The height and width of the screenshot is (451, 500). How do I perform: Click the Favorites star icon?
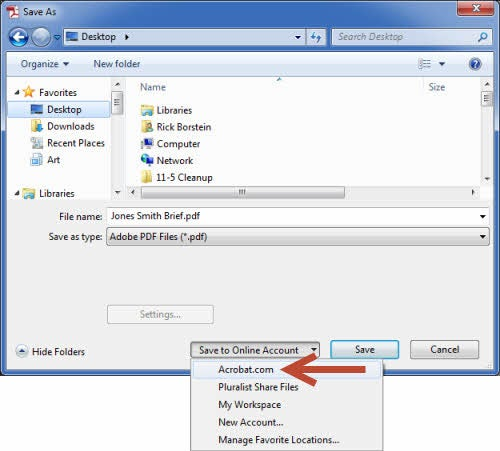29,92
